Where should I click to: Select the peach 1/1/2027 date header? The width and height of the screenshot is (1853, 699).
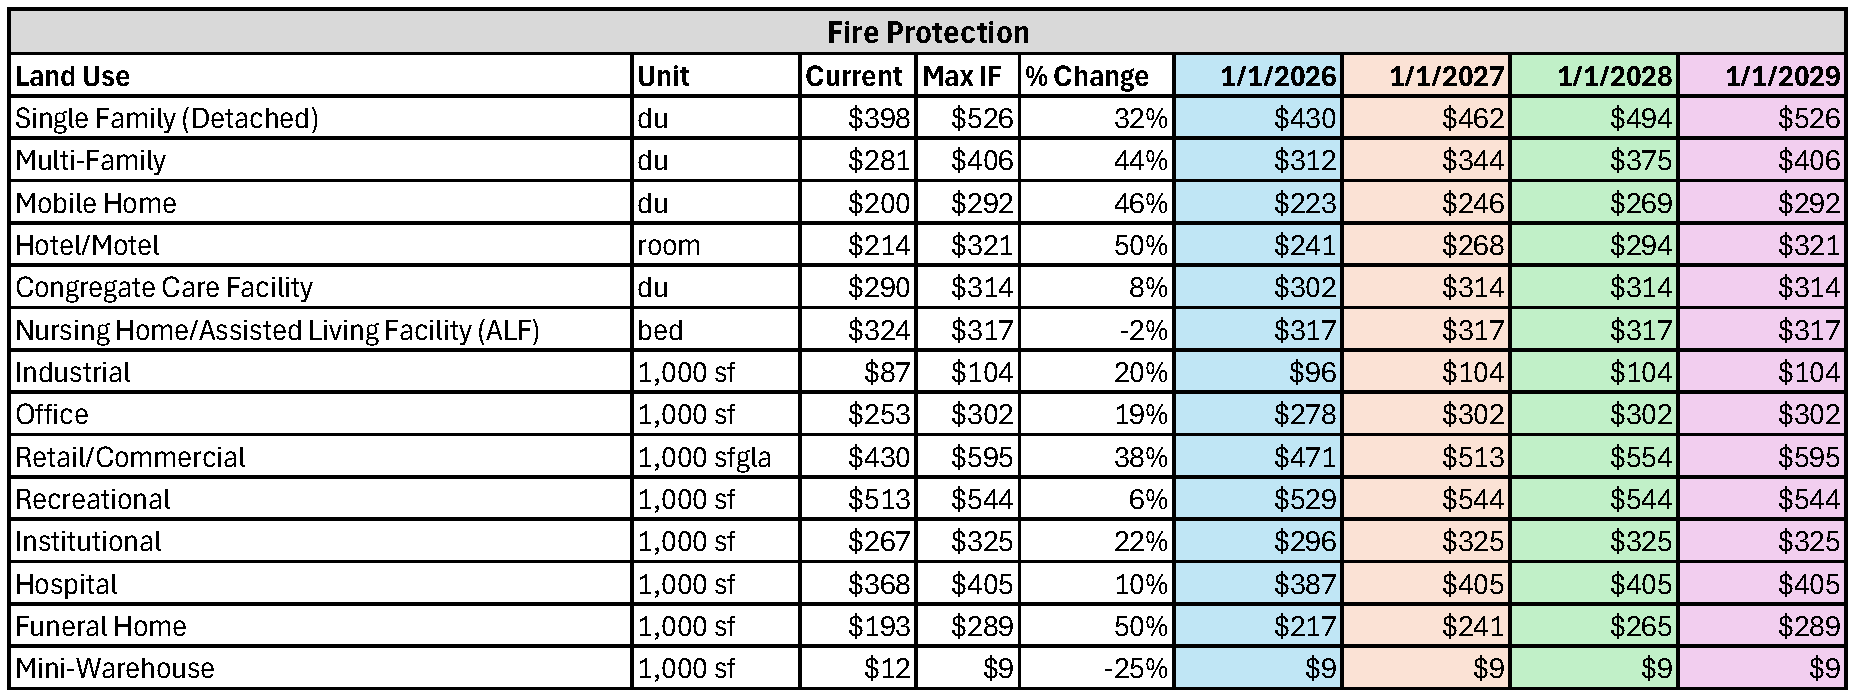(1446, 76)
